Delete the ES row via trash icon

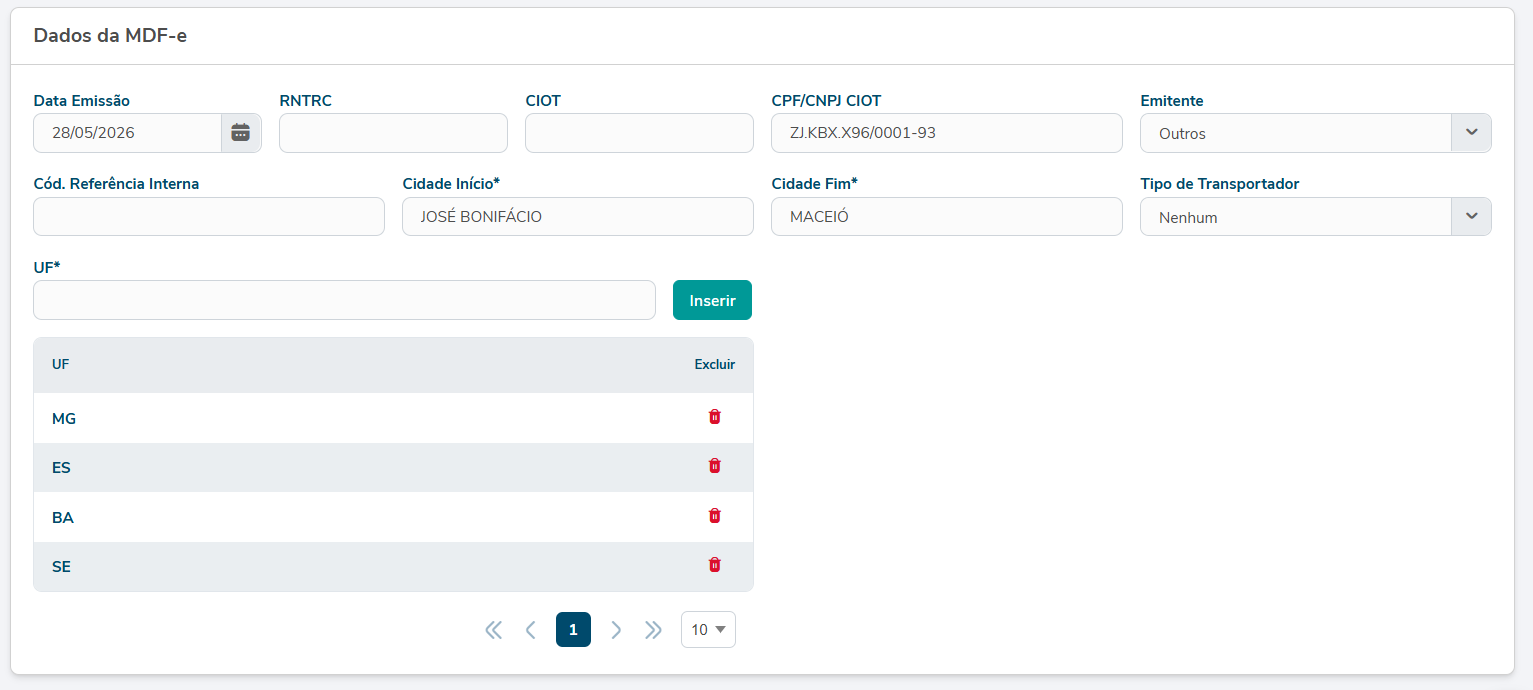714,466
